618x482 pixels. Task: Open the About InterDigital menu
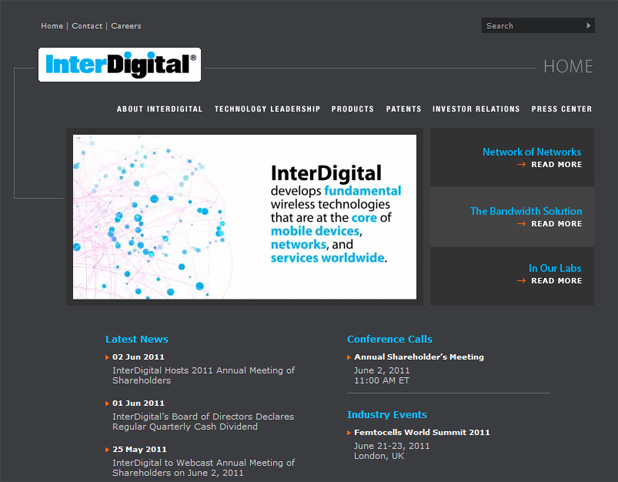(x=159, y=109)
